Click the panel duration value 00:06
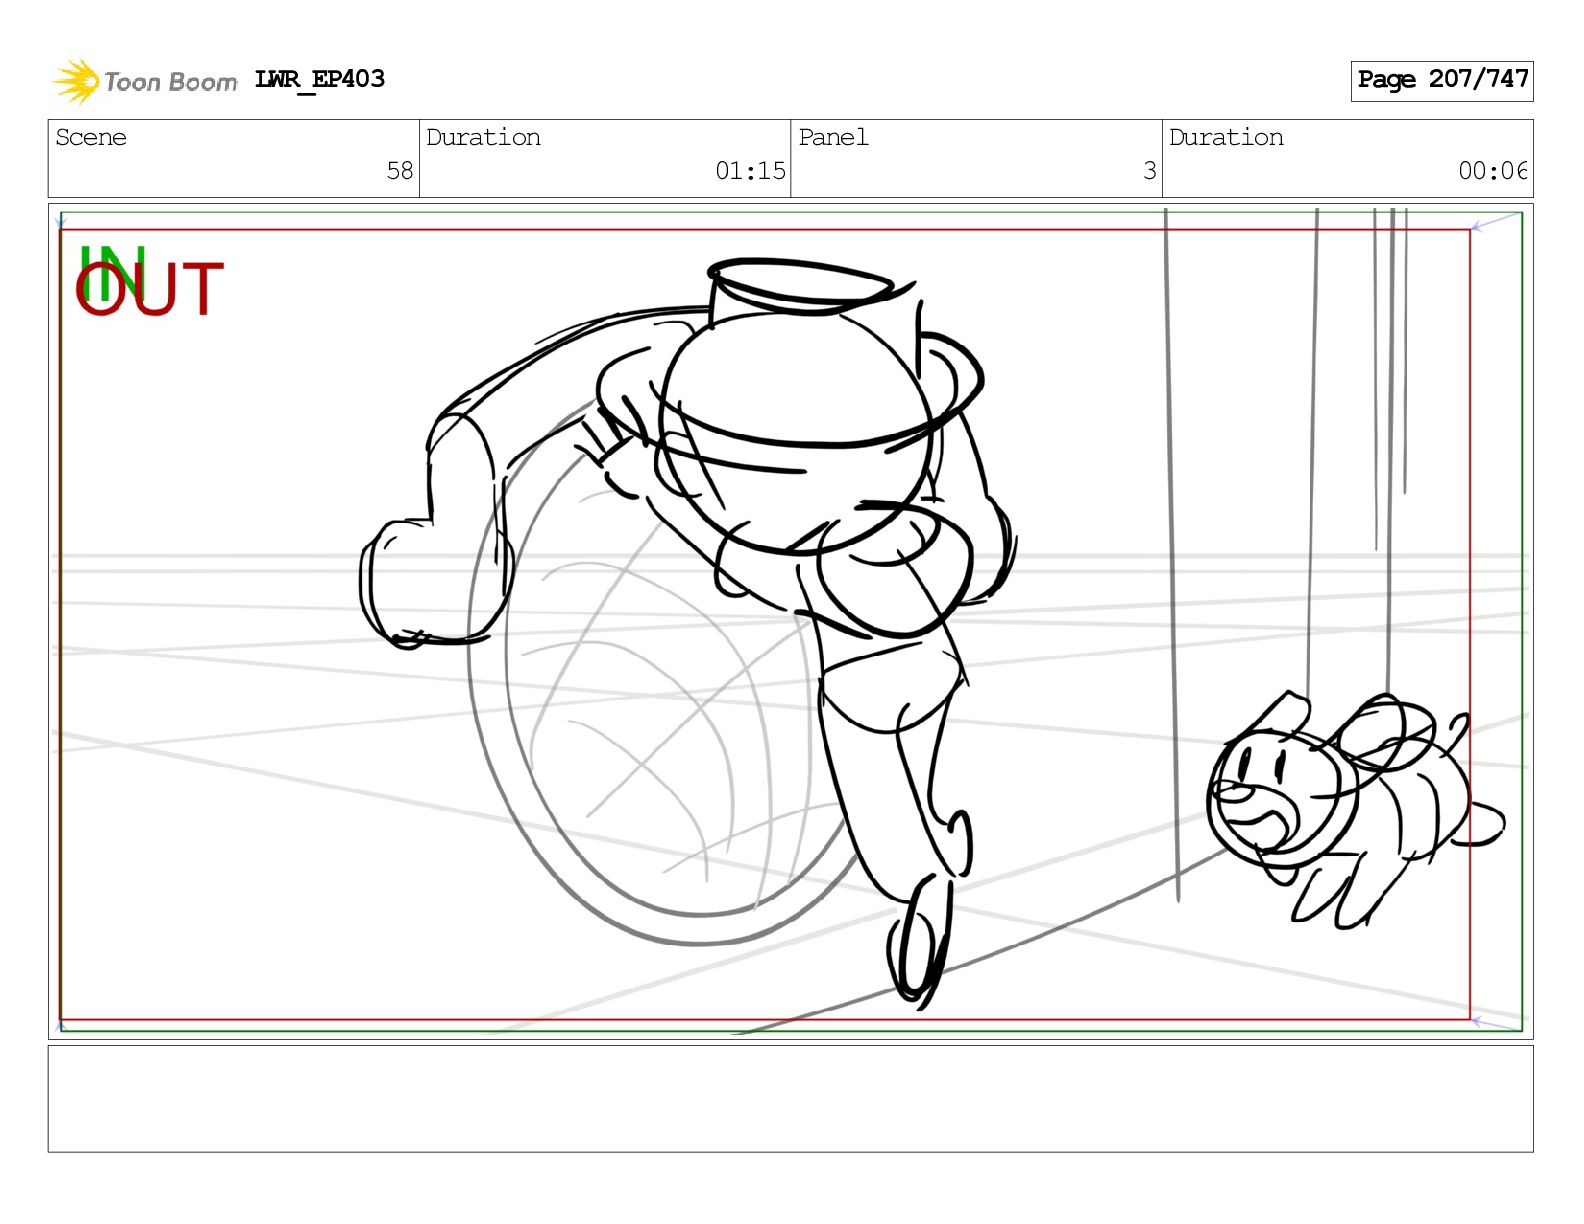The image size is (1584, 1224). pos(1492,171)
